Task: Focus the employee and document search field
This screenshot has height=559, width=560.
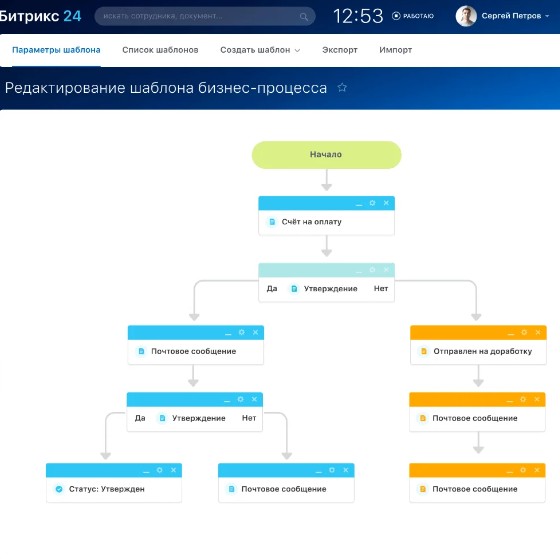Action: (x=205, y=16)
